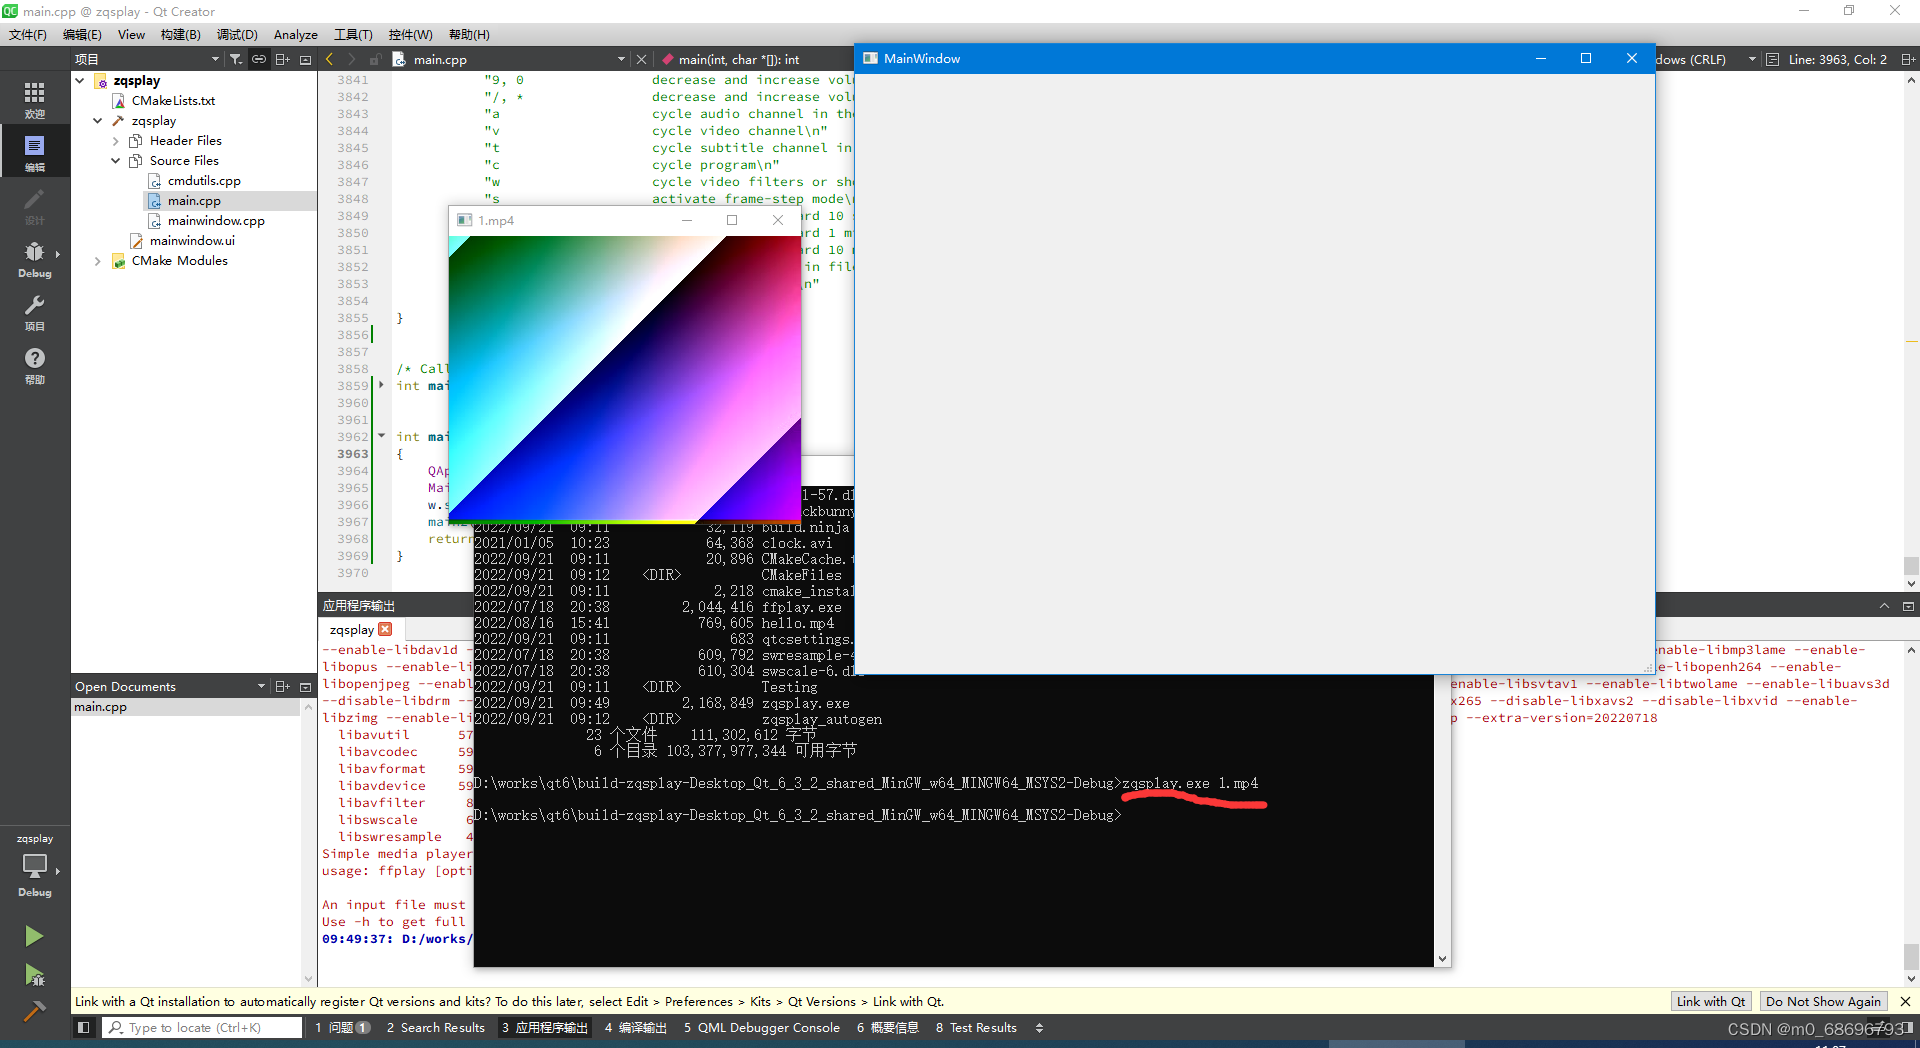The height and width of the screenshot is (1048, 1920).
Task: Expand the CMake Modules node
Action: pos(97,260)
